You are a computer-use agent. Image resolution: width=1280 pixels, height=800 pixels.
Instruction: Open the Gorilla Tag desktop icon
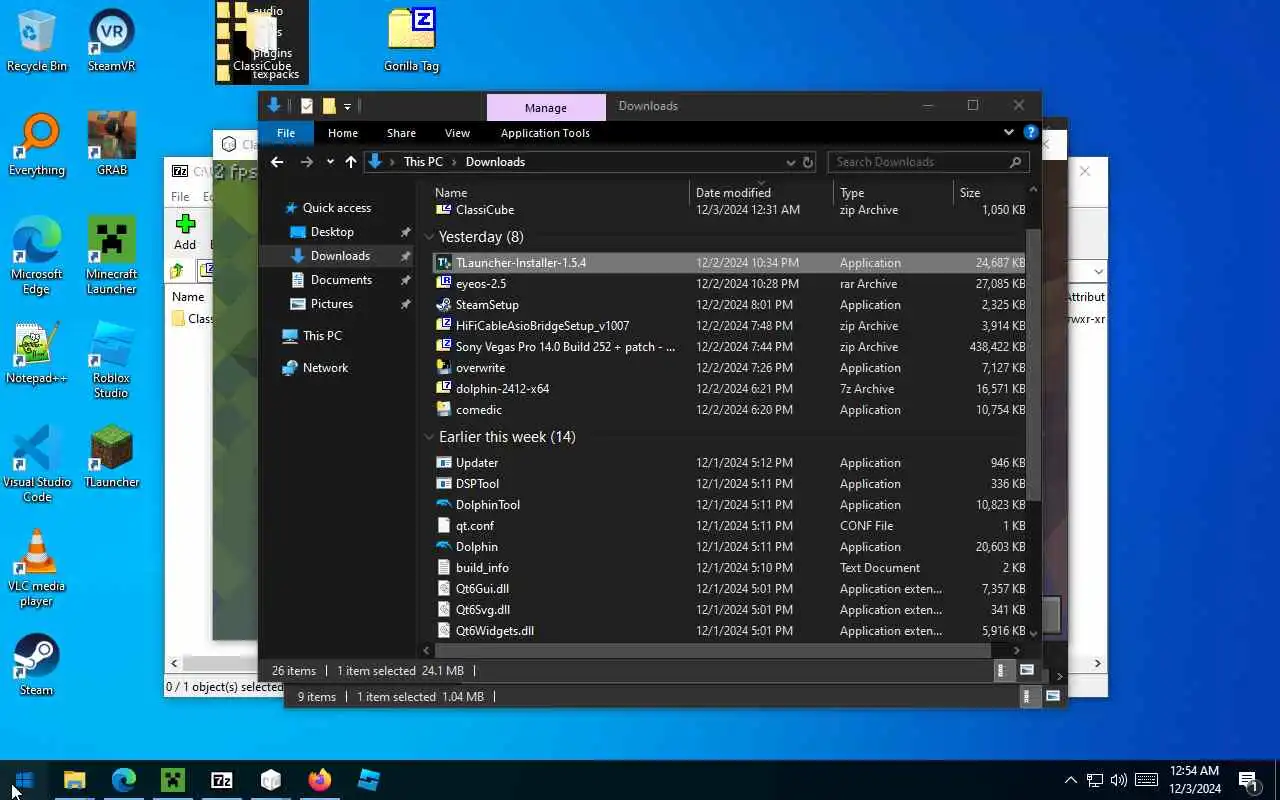[x=411, y=41]
